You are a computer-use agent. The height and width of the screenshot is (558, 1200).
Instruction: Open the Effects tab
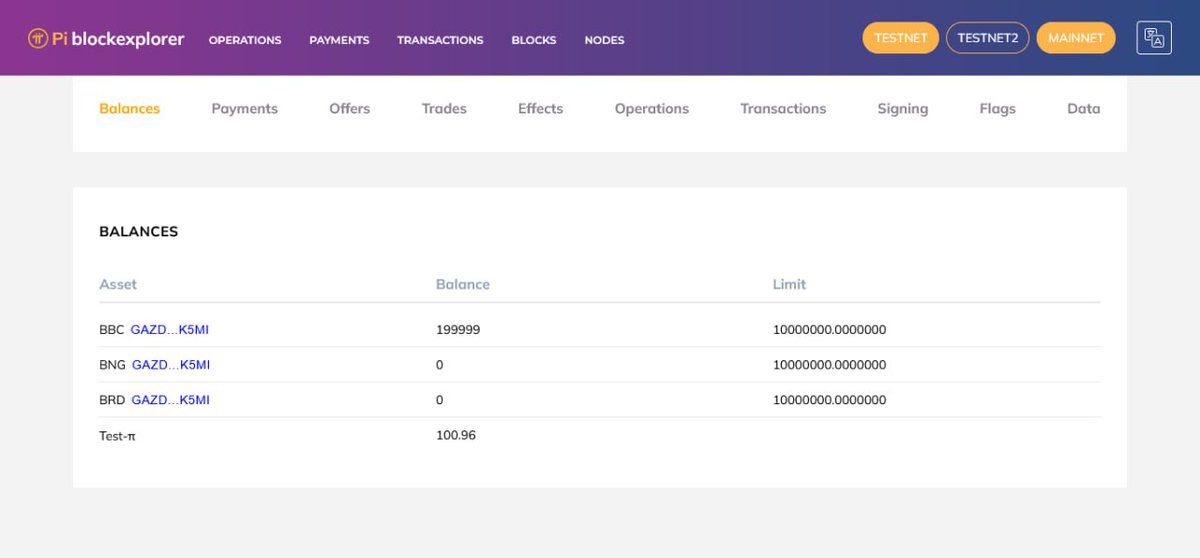coord(541,108)
